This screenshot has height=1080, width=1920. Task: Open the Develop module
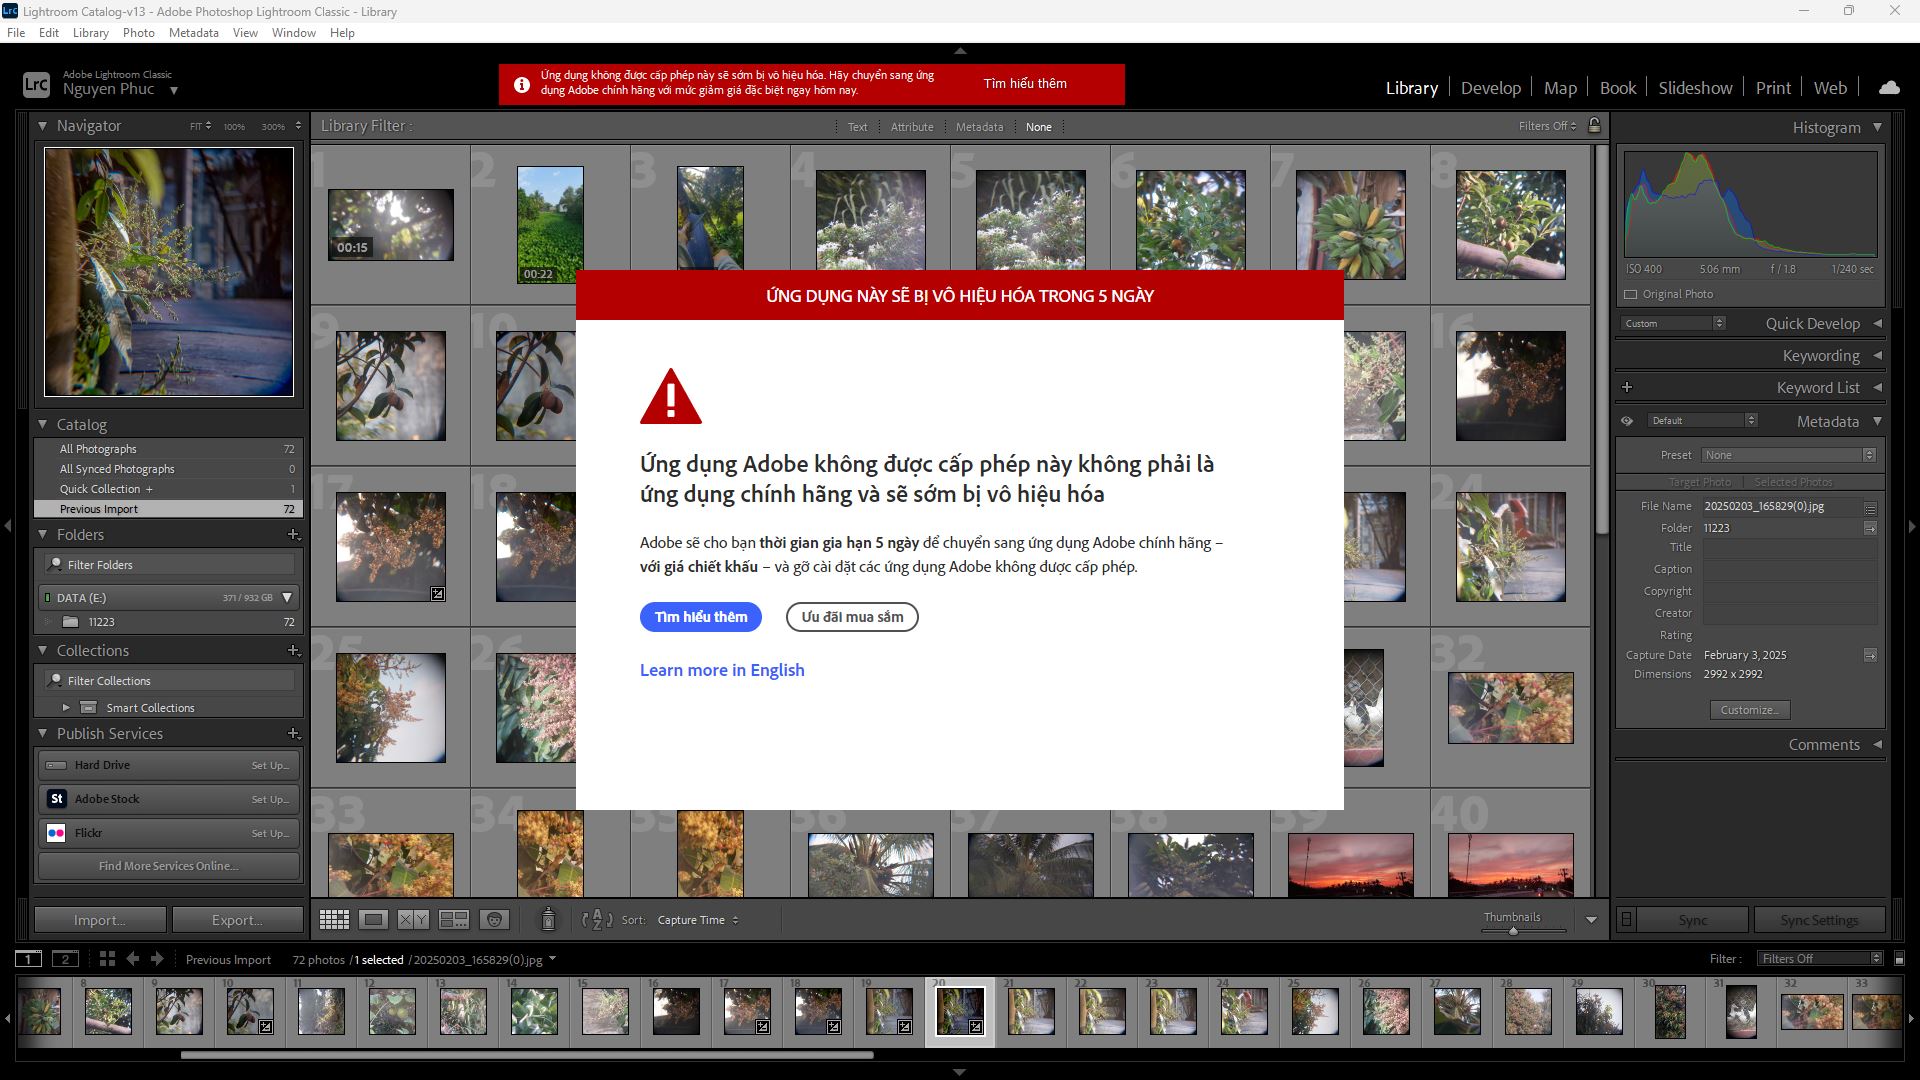[1490, 88]
